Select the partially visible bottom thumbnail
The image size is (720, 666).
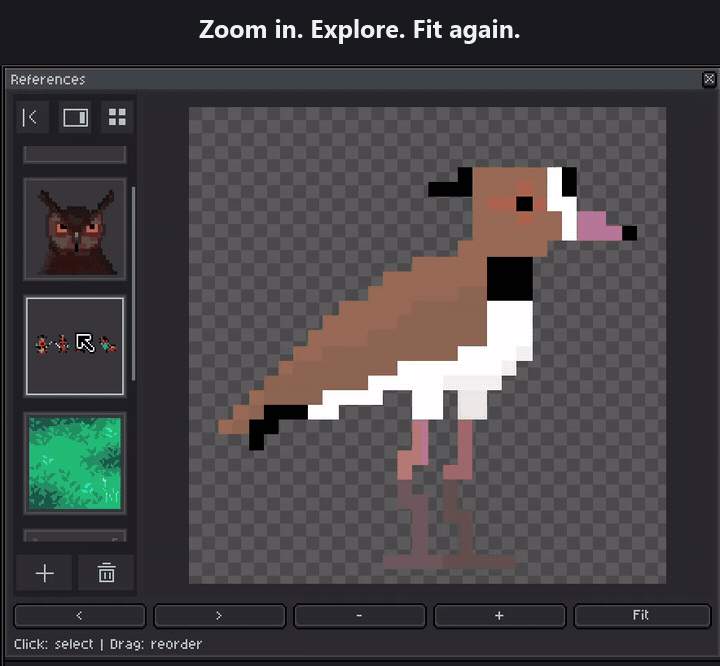click(75, 536)
